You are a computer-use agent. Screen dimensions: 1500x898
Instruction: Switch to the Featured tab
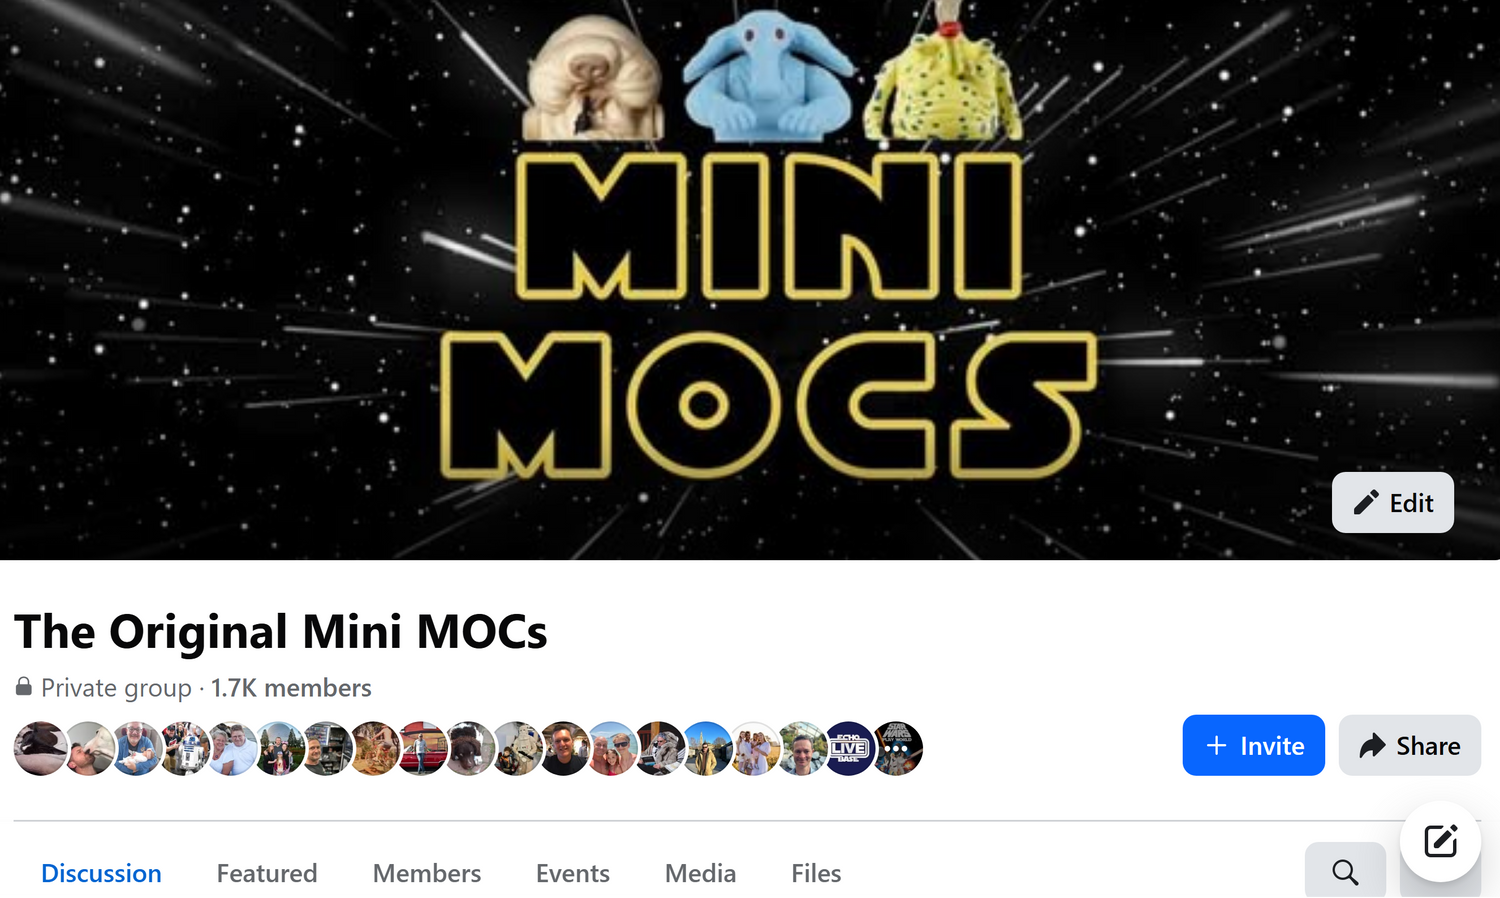point(267,873)
